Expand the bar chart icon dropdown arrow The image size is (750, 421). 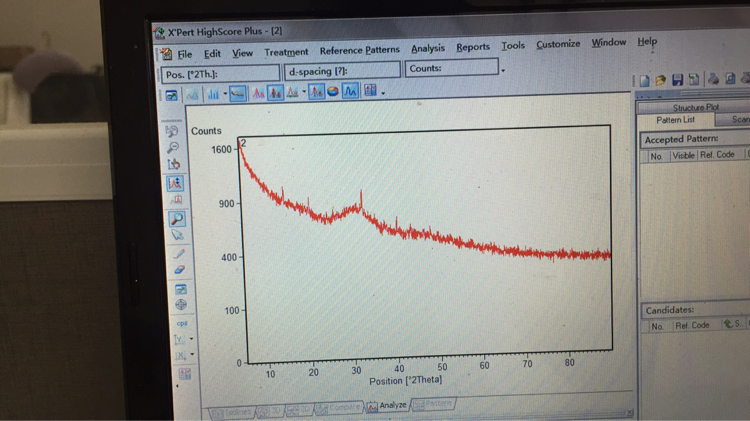pyautogui.click(x=225, y=94)
